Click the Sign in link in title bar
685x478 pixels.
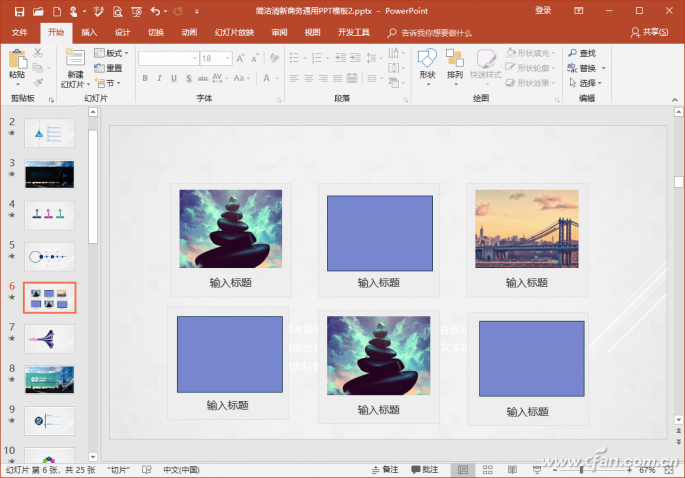tap(543, 10)
